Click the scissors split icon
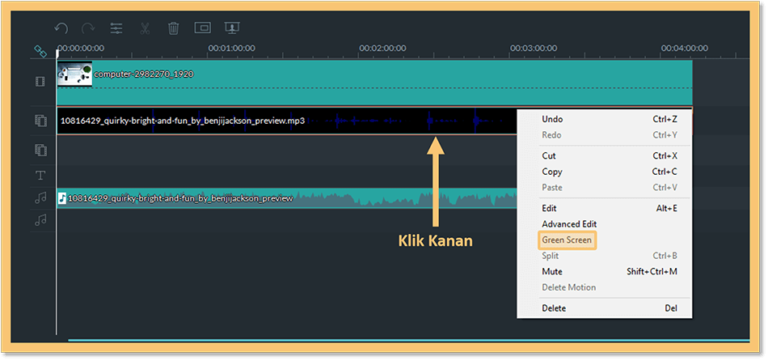Image resolution: width=768 pixels, height=361 pixels. coord(144,28)
